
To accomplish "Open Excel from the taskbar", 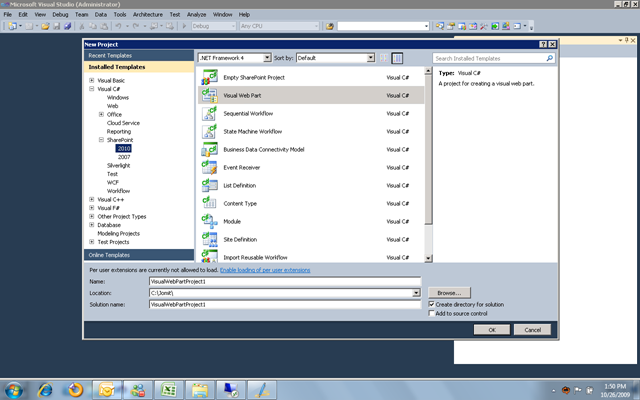I will pyautogui.click(x=169, y=390).
